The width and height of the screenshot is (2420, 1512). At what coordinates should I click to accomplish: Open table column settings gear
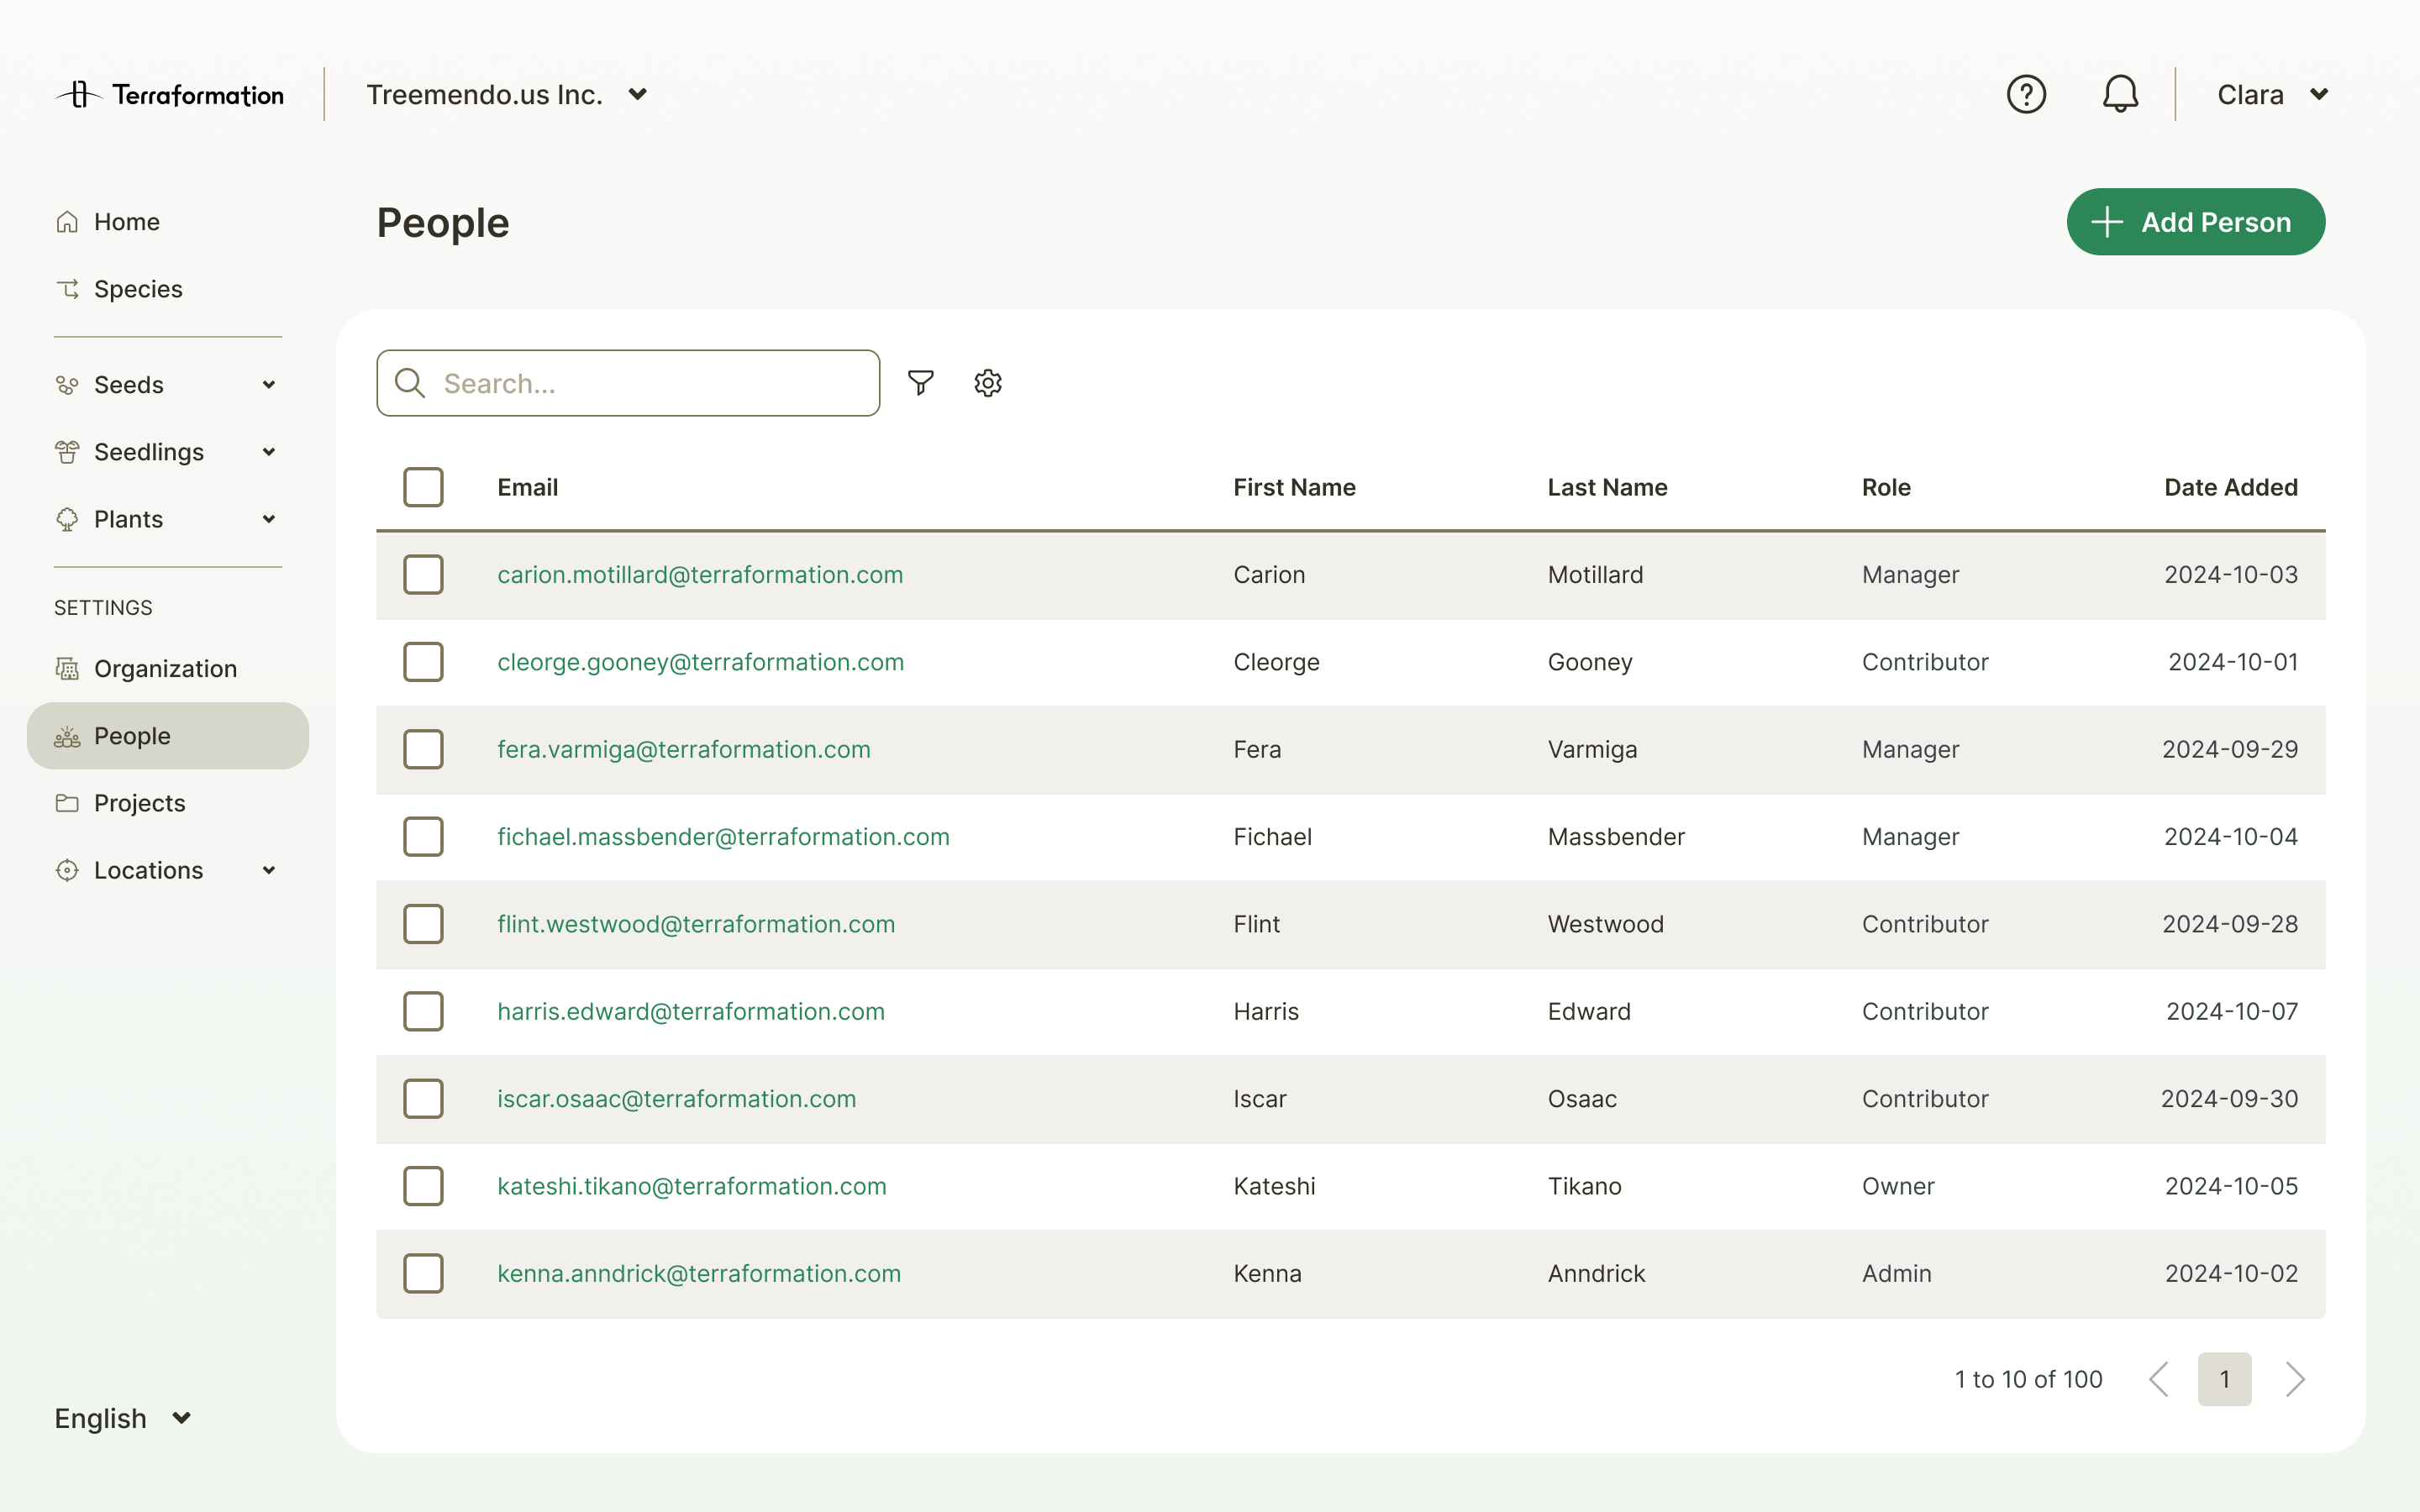pyautogui.click(x=988, y=383)
